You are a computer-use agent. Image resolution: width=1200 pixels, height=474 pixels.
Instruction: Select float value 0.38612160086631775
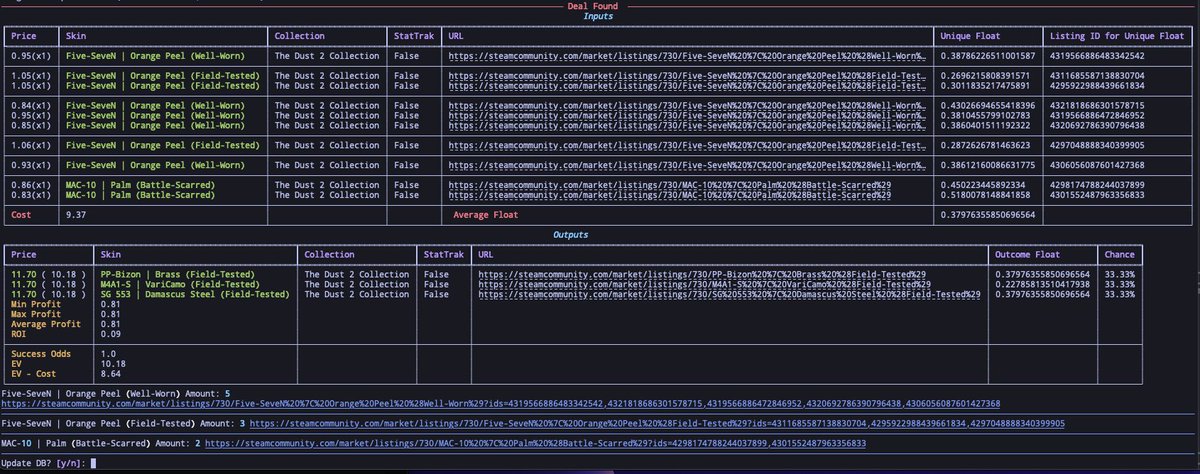990,163
